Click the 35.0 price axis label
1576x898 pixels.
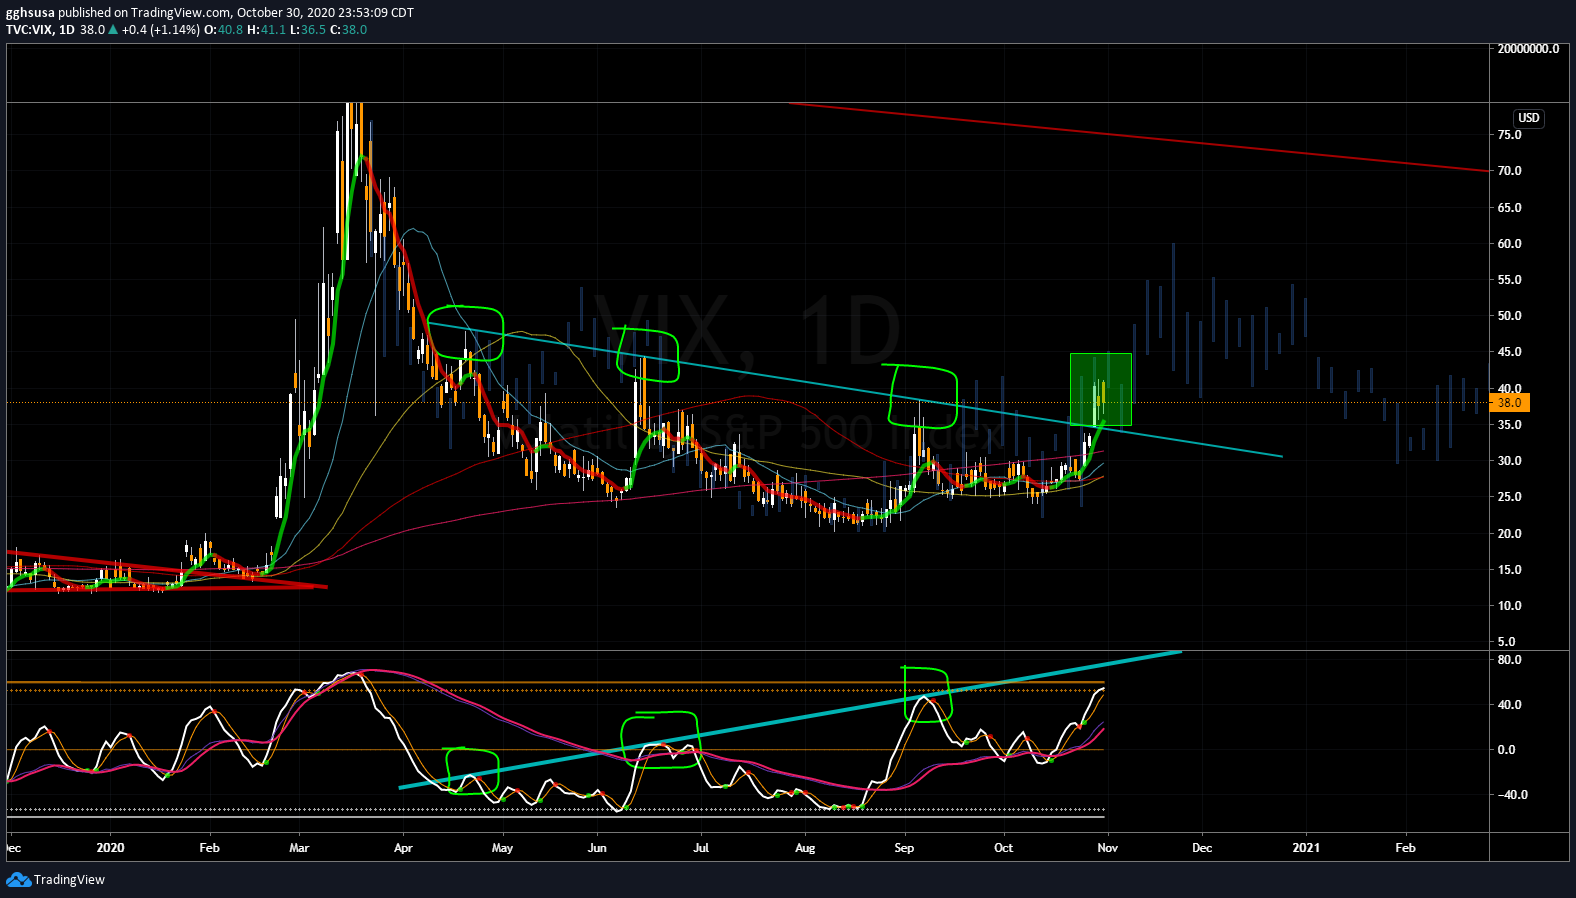pos(1509,425)
